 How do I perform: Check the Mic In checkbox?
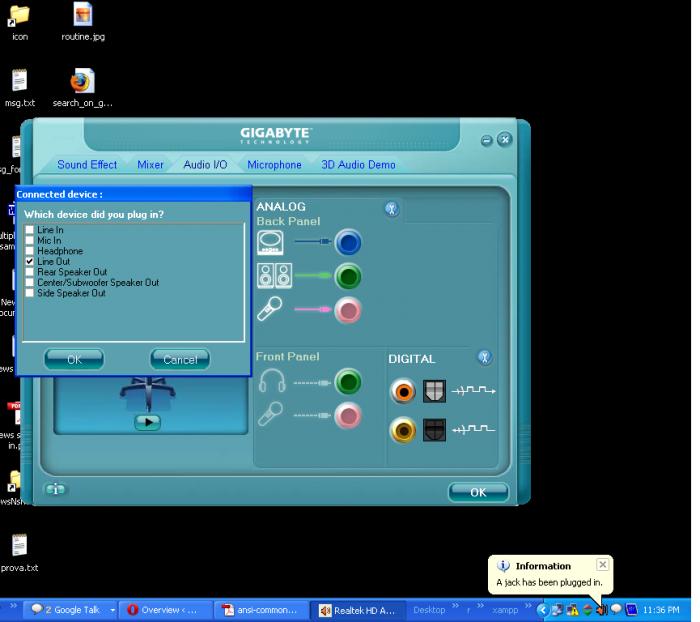[29, 240]
